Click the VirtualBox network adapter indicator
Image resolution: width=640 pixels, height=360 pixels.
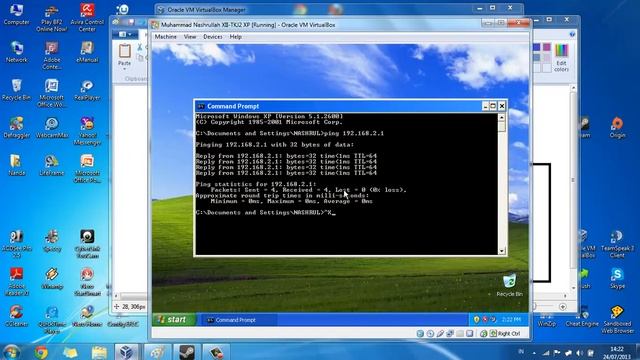[x=450, y=333]
